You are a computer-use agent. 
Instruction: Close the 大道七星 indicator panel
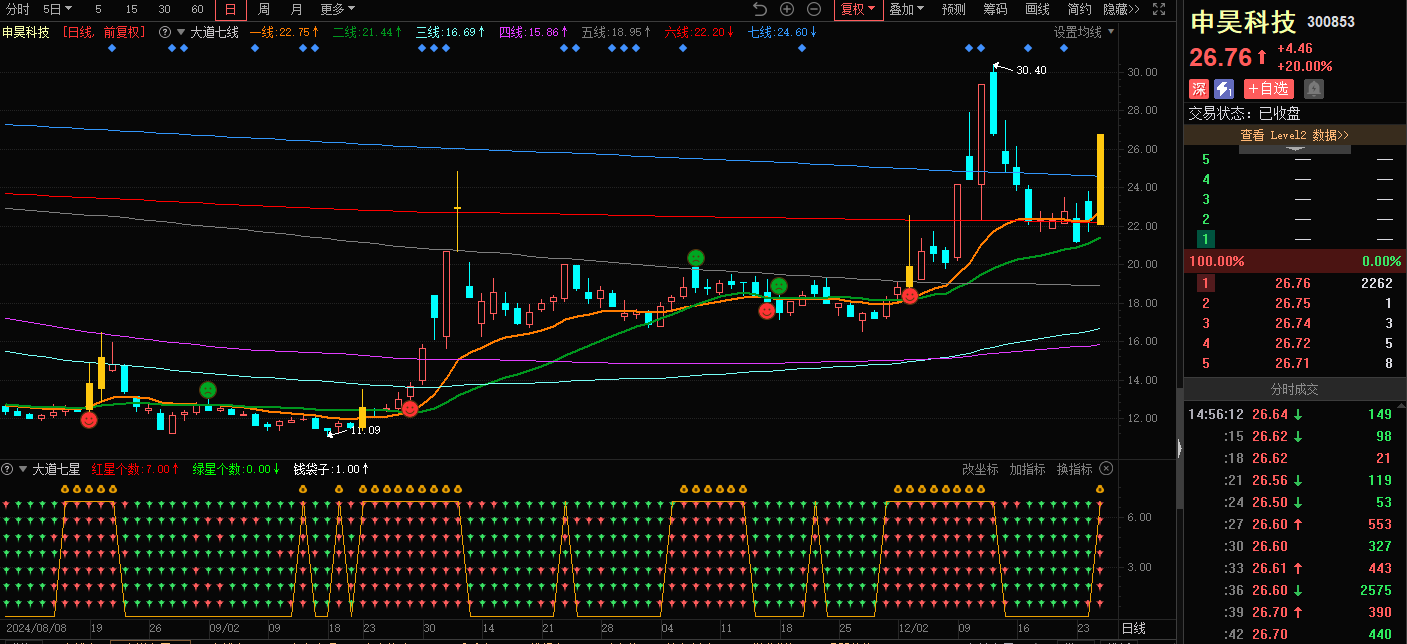(x=1106, y=468)
